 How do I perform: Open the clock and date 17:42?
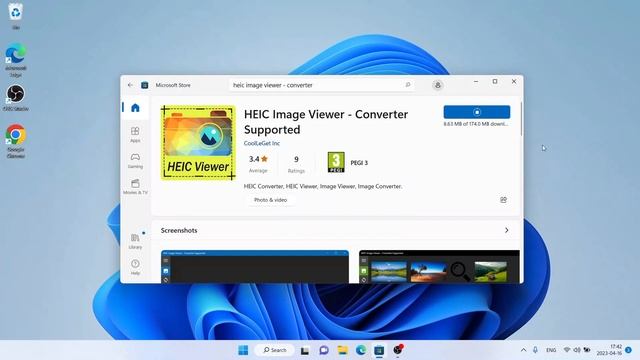point(609,350)
